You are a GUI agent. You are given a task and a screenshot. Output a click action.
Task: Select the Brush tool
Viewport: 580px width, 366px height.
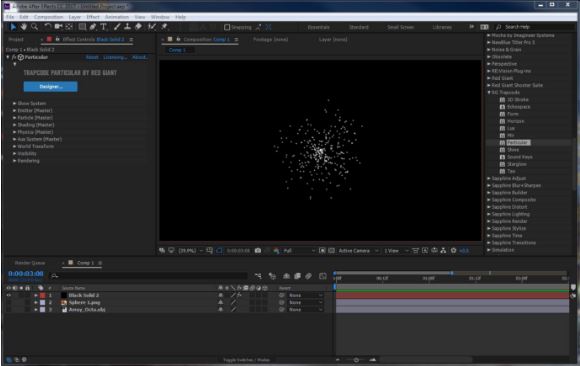point(117,27)
